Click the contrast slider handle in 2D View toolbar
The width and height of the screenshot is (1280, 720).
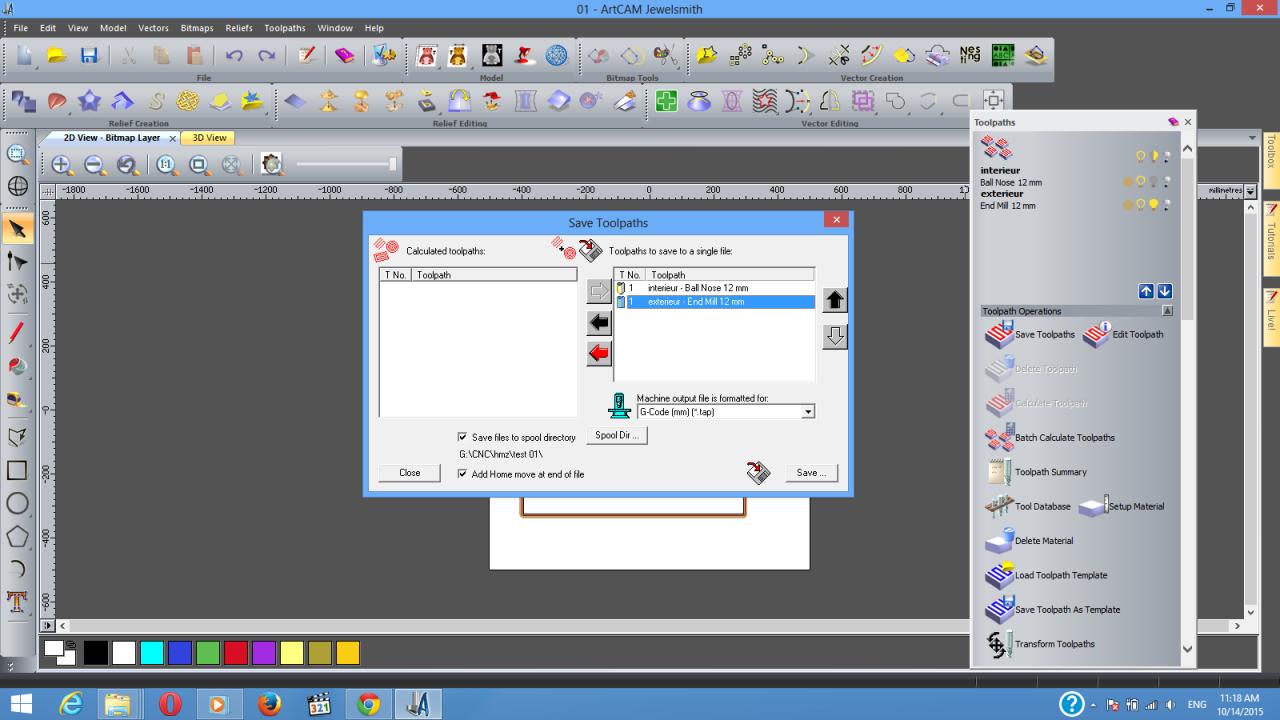[393, 164]
